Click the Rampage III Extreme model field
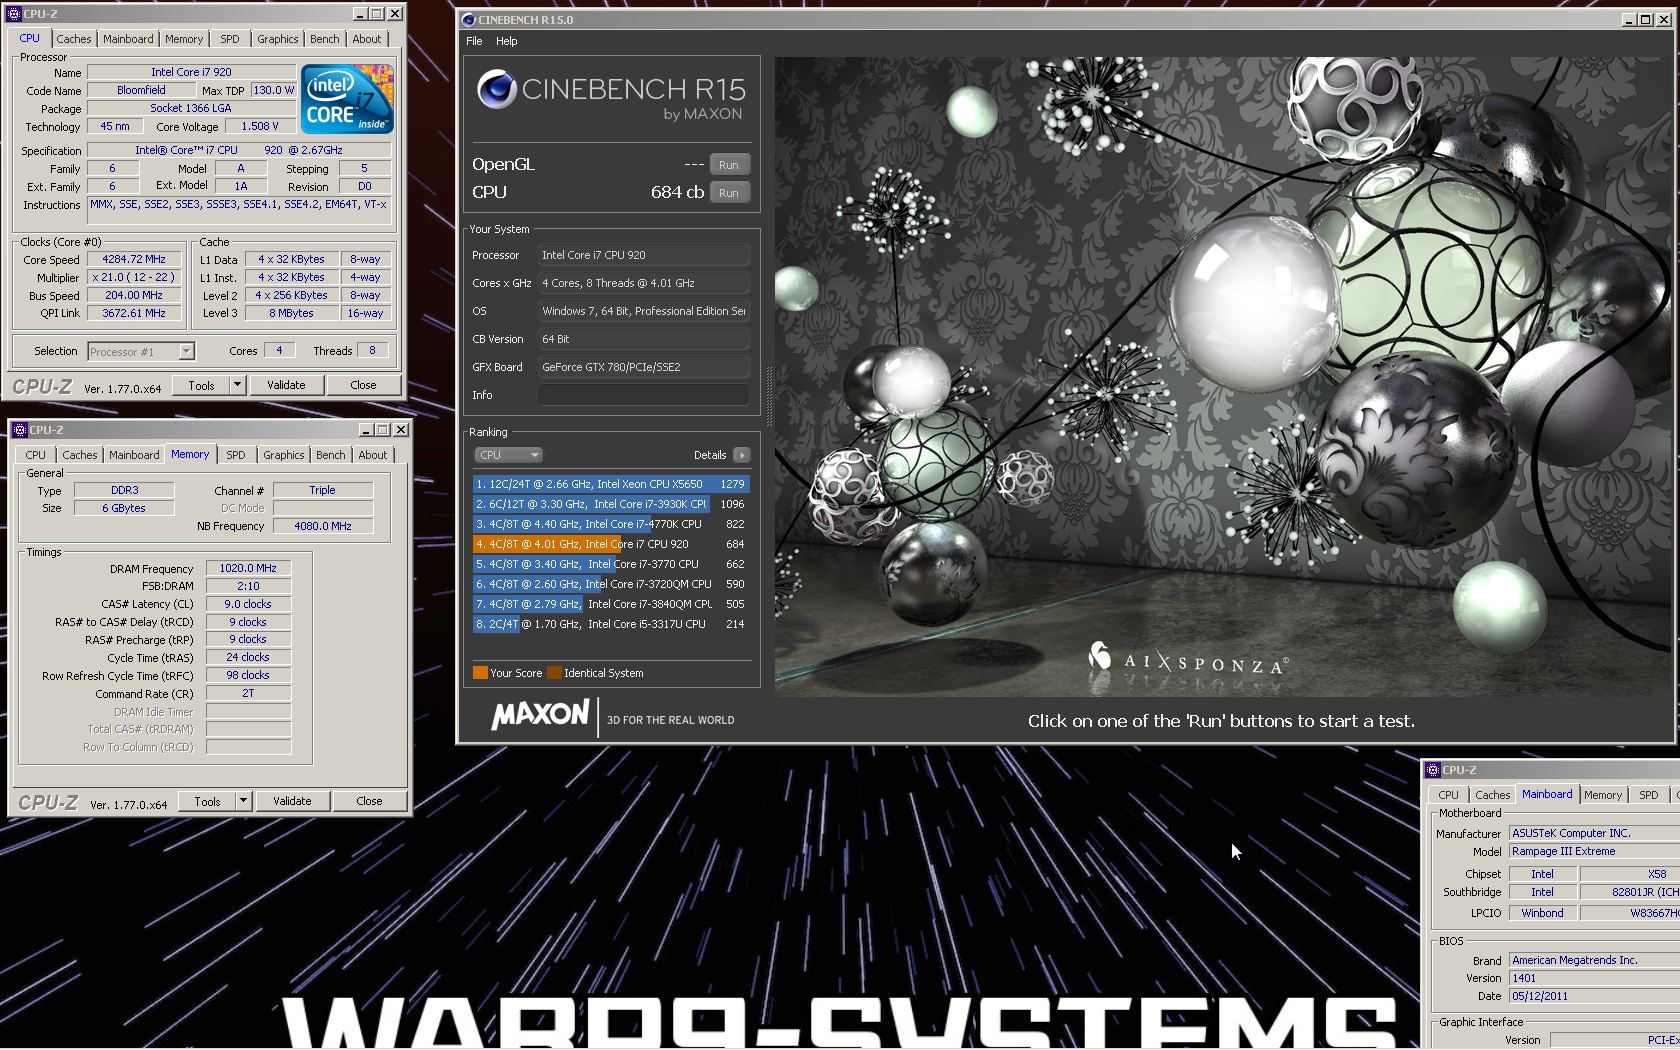The width and height of the screenshot is (1680, 1050). point(1595,852)
